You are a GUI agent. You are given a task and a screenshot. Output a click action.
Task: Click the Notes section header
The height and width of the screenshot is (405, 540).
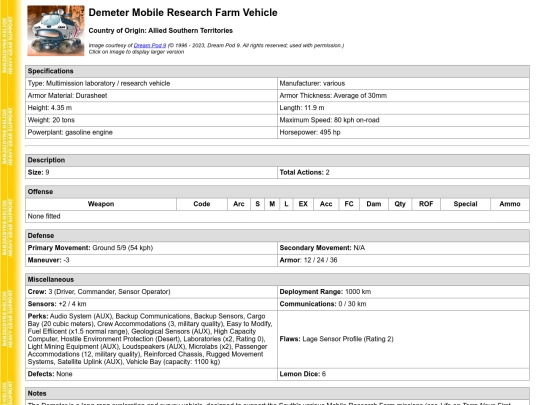tap(277, 394)
